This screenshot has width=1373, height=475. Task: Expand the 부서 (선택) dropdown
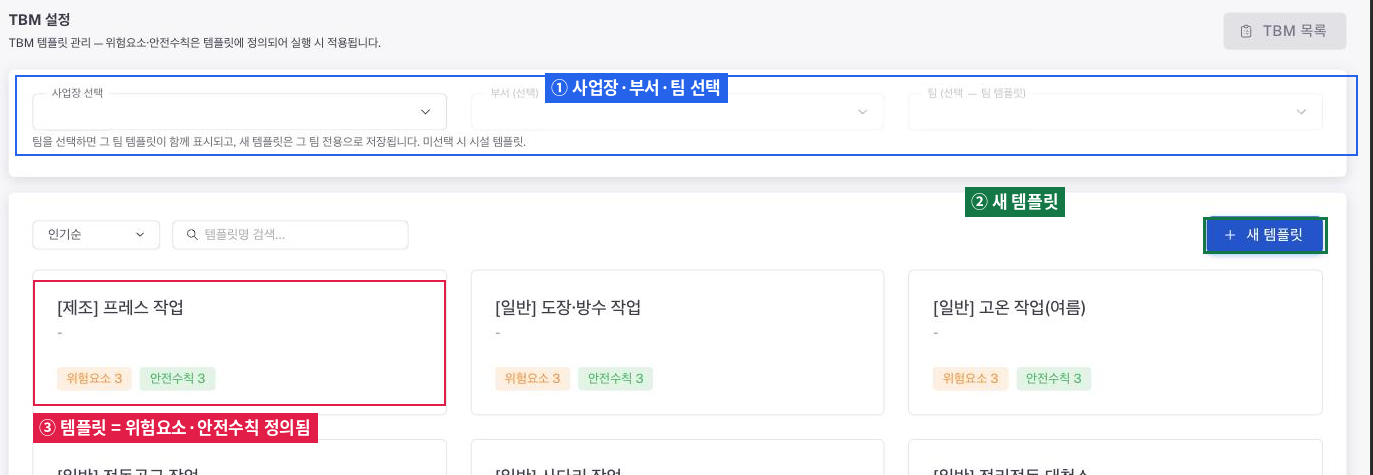point(677,111)
